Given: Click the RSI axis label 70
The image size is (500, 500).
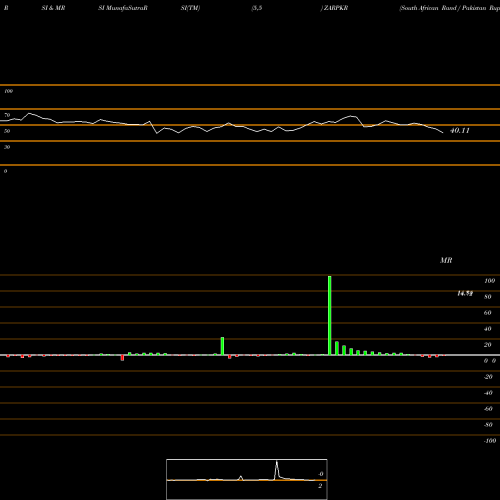Looking at the screenshot, I should click(7, 115).
